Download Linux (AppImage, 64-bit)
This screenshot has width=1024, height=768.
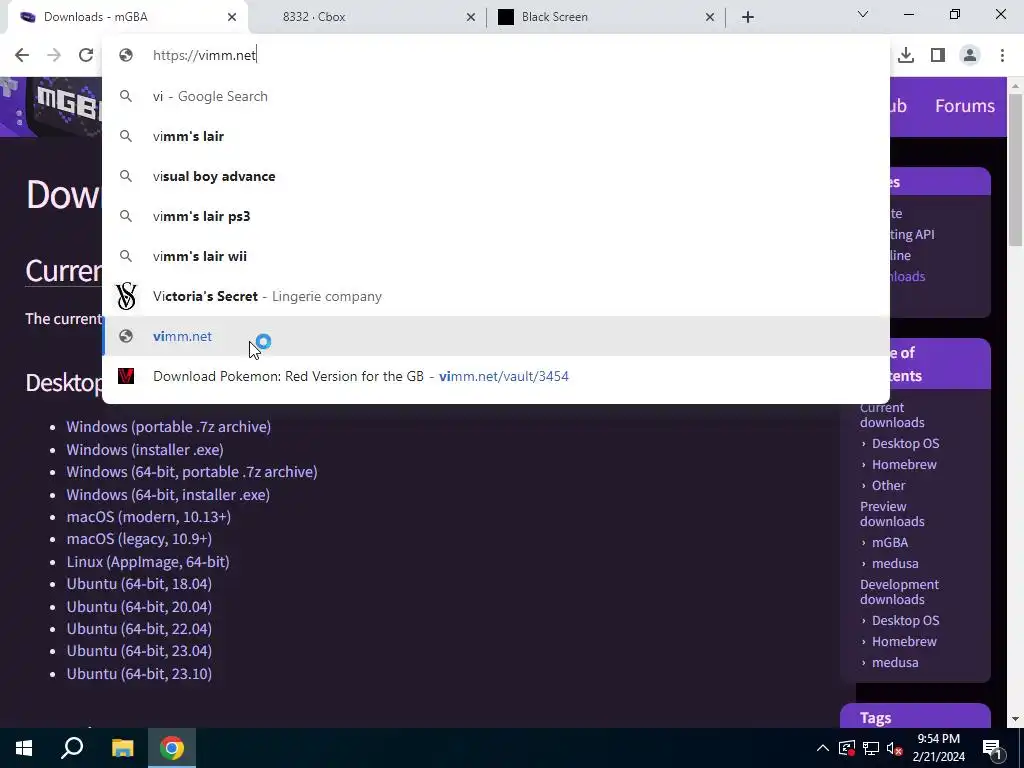[148, 562]
